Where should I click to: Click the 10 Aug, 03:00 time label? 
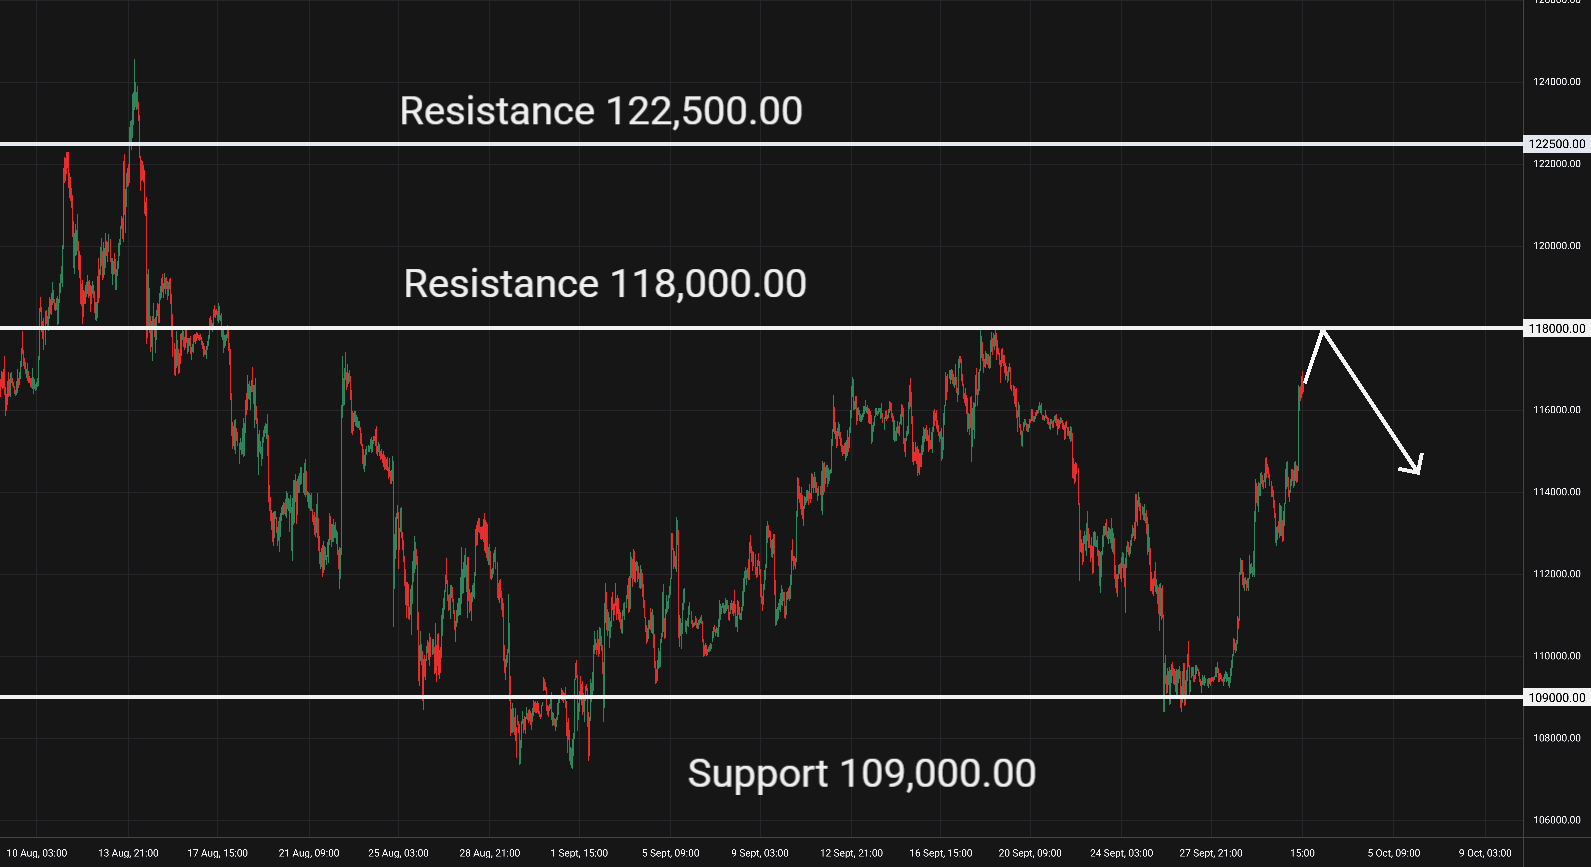pyautogui.click(x=37, y=853)
